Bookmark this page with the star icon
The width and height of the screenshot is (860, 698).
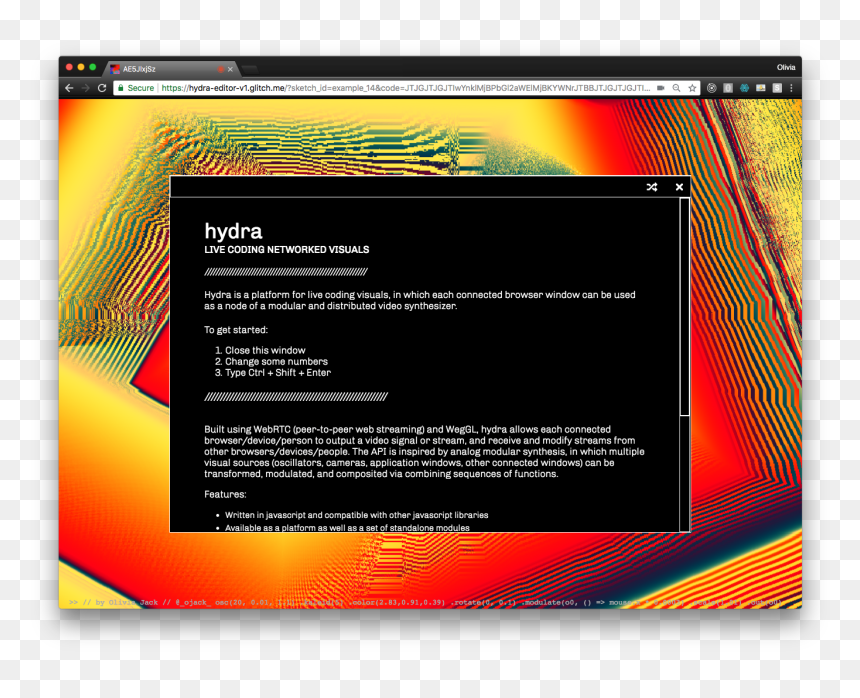click(692, 88)
